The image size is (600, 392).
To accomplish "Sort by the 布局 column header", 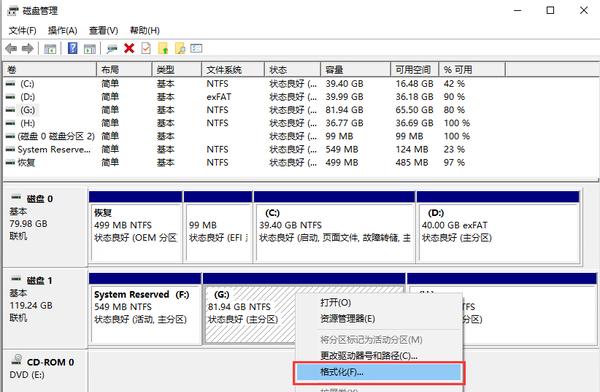I will point(124,70).
